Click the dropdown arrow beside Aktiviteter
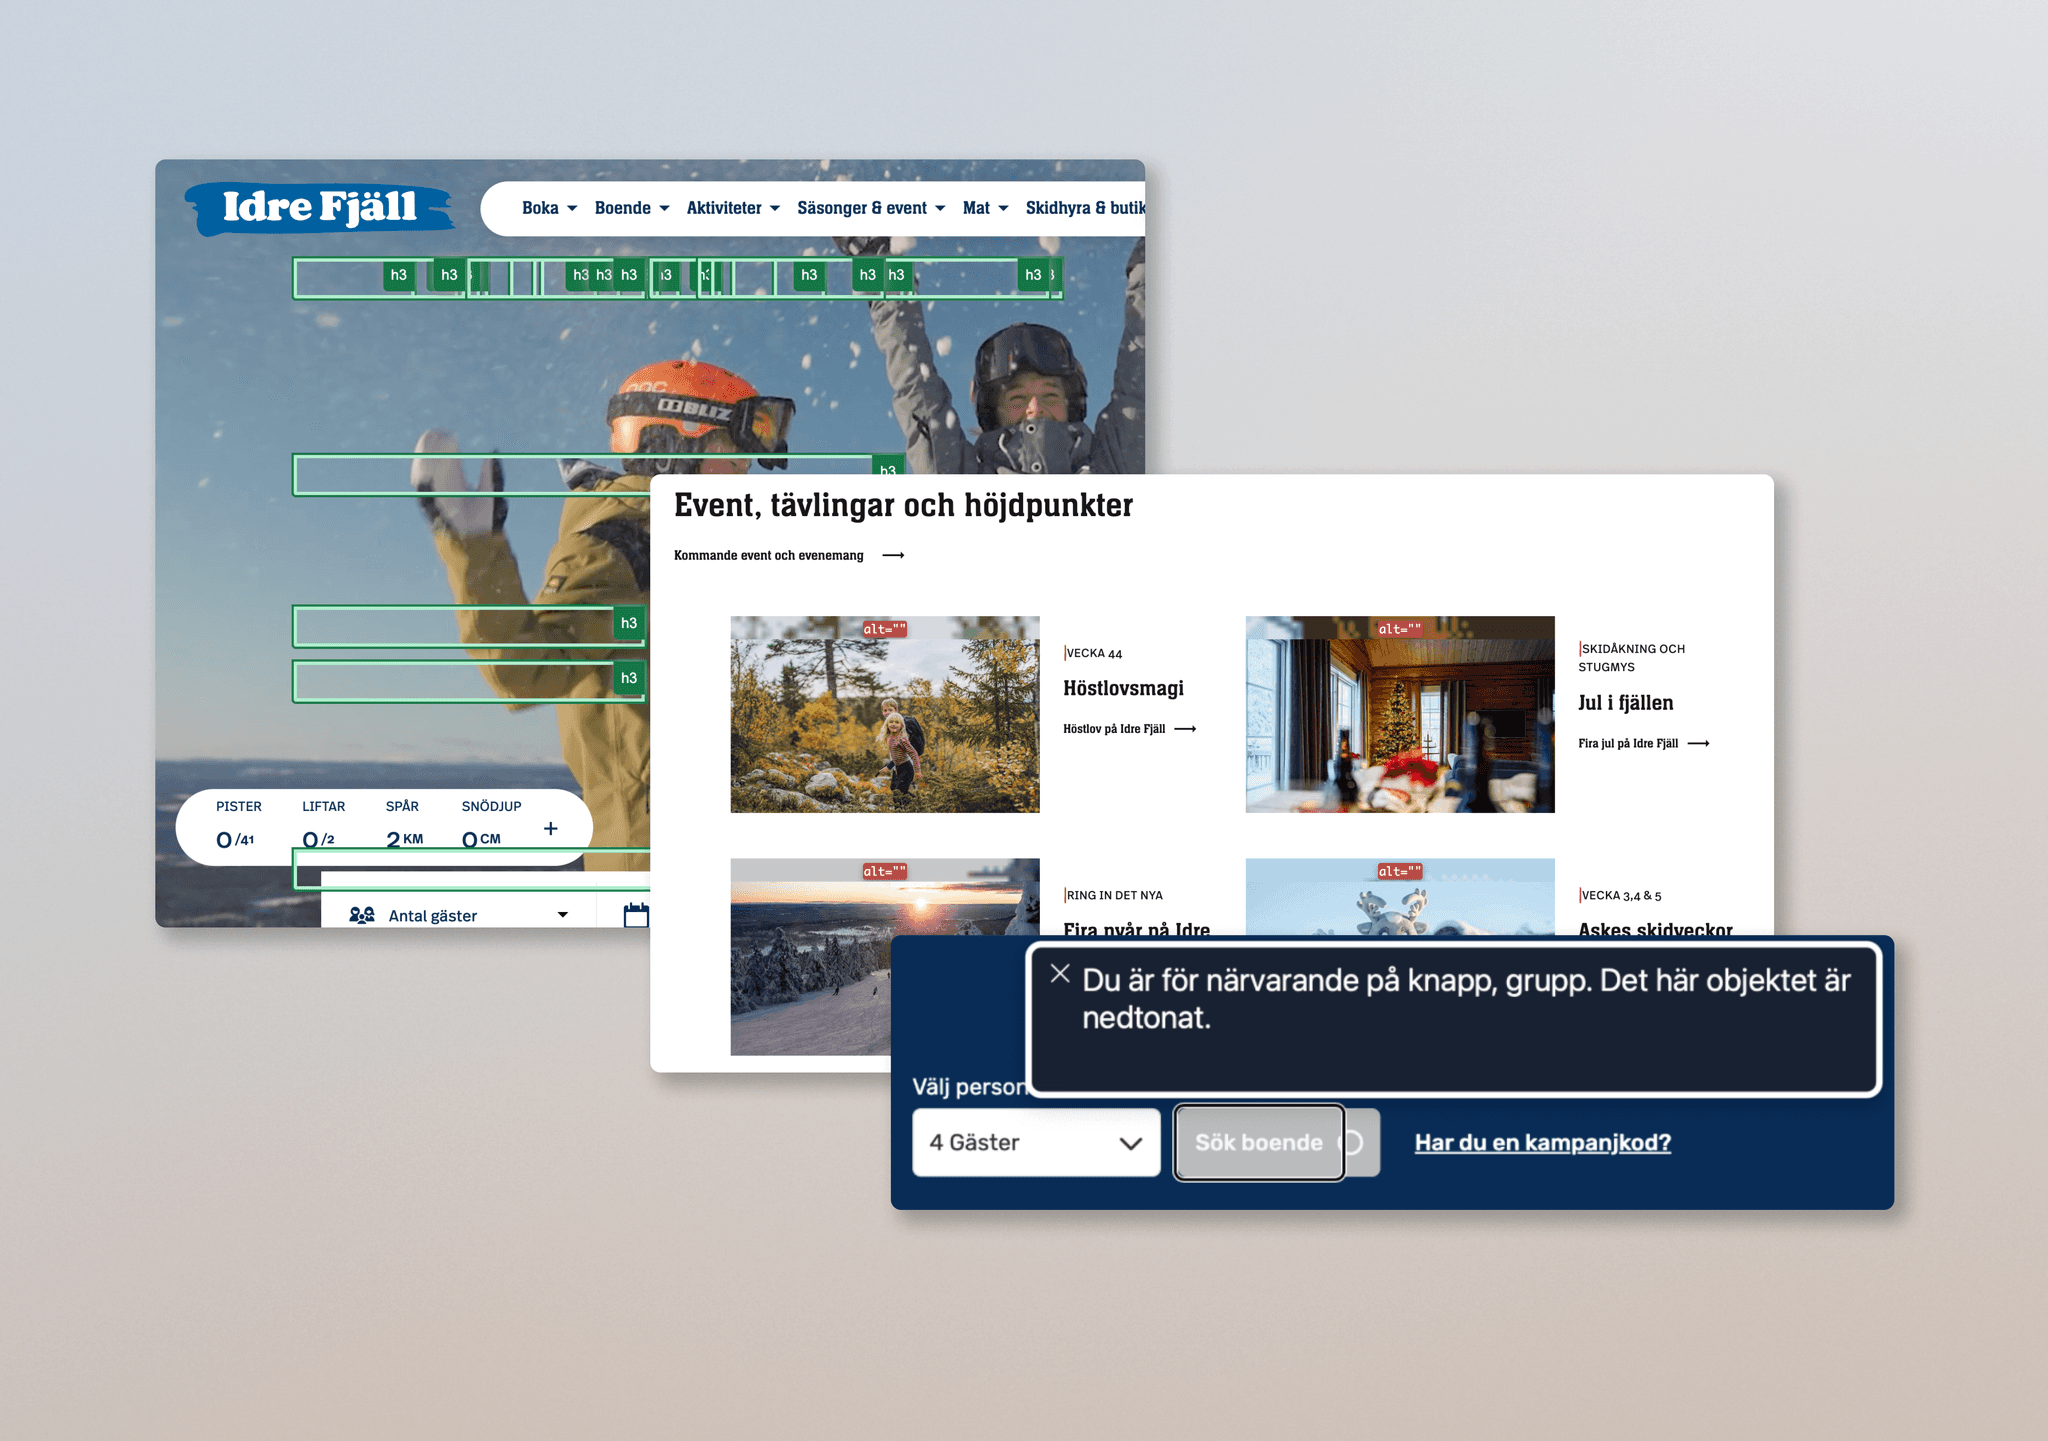Viewport: 2048px width, 1441px height. coord(775,209)
